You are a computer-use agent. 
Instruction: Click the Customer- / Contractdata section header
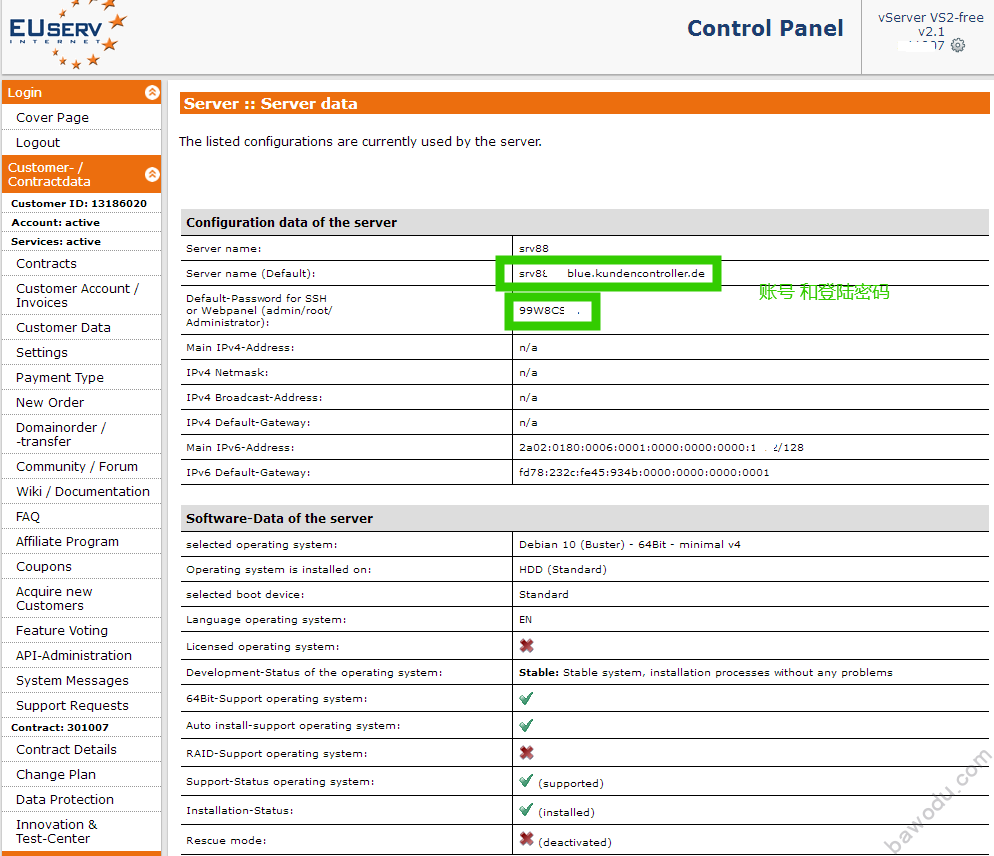(x=82, y=174)
